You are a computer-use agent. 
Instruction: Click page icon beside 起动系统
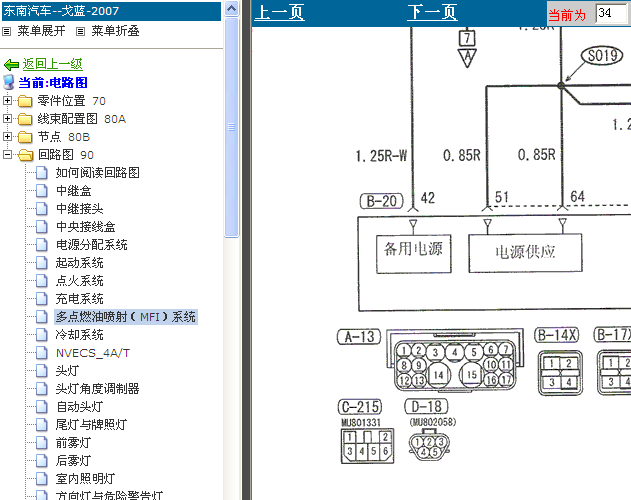point(42,263)
